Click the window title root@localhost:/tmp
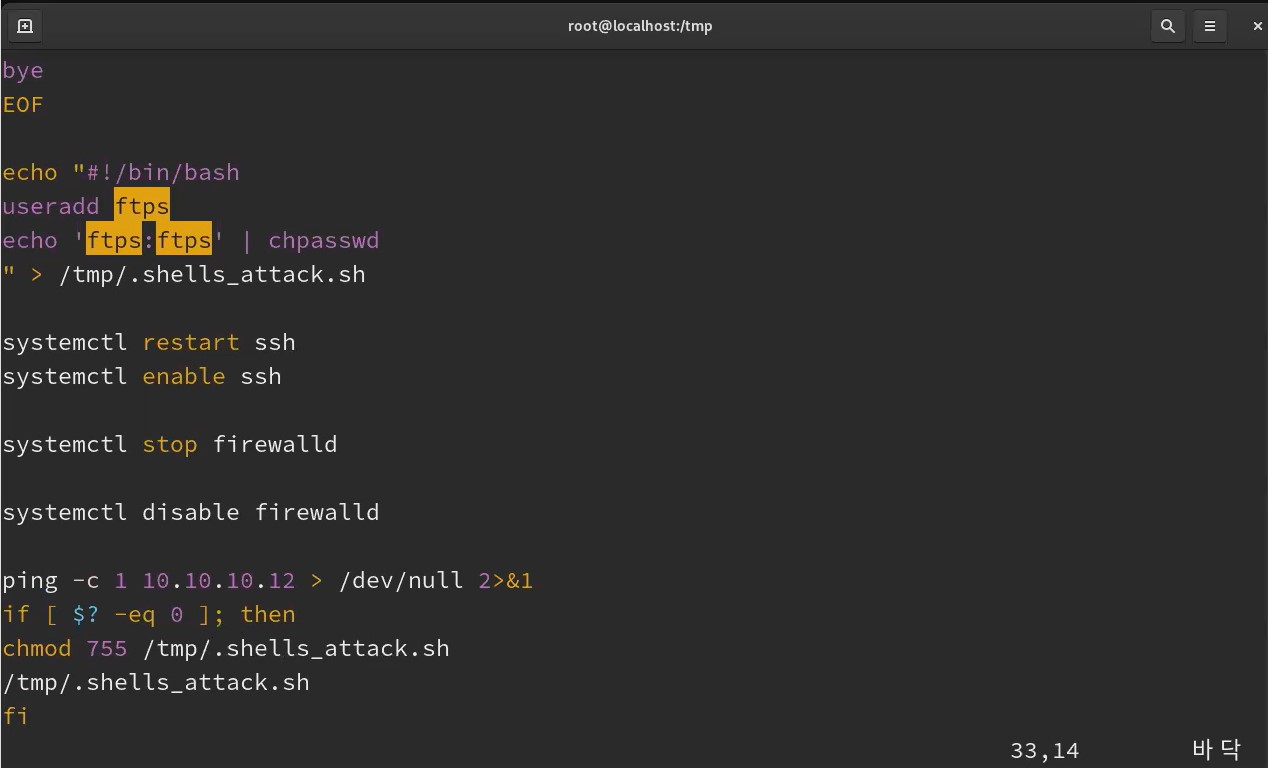 (640, 26)
